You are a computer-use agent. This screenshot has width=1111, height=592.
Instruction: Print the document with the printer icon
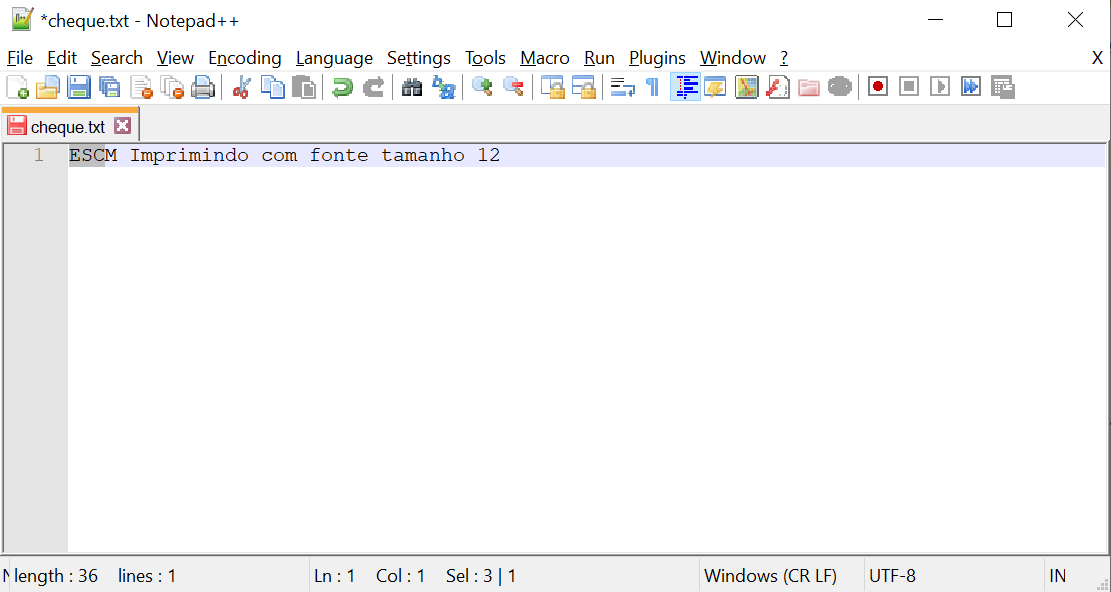[x=203, y=87]
